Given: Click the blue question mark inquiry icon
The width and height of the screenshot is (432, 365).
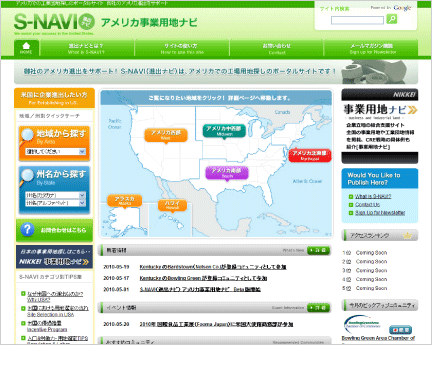Looking at the screenshot, I should 27,230.
